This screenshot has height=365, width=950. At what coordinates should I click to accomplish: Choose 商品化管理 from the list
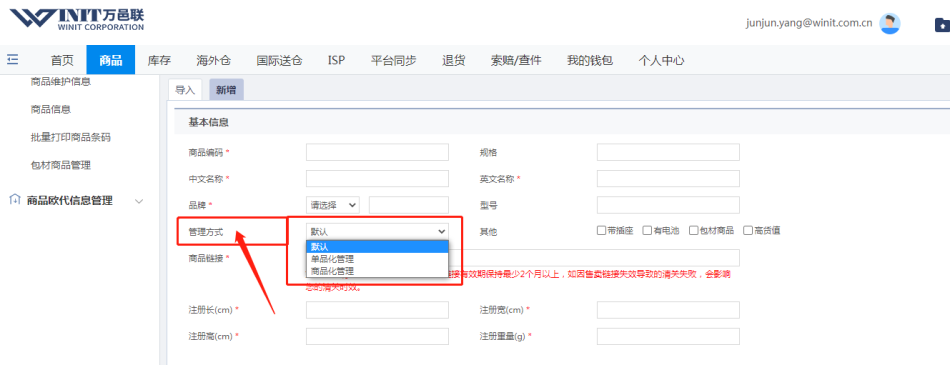point(377,271)
